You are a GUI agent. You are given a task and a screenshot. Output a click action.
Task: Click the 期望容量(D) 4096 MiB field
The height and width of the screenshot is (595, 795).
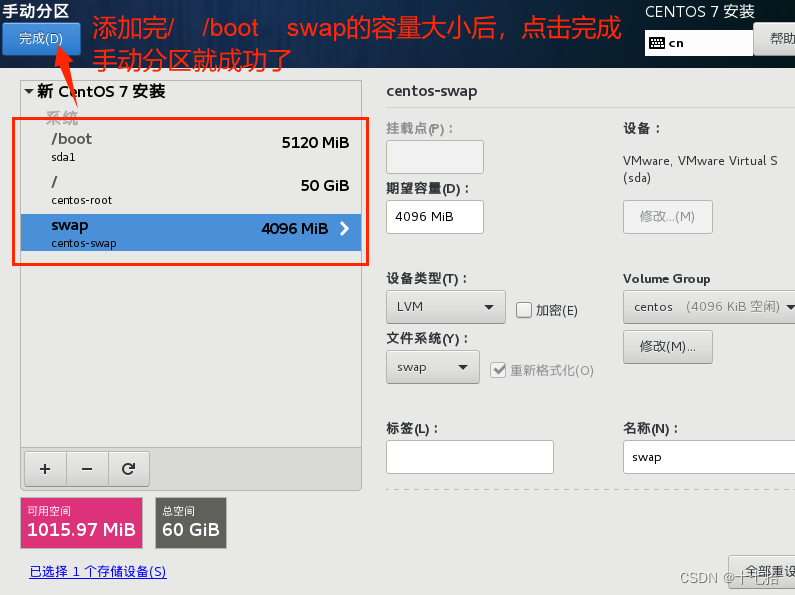coord(435,217)
